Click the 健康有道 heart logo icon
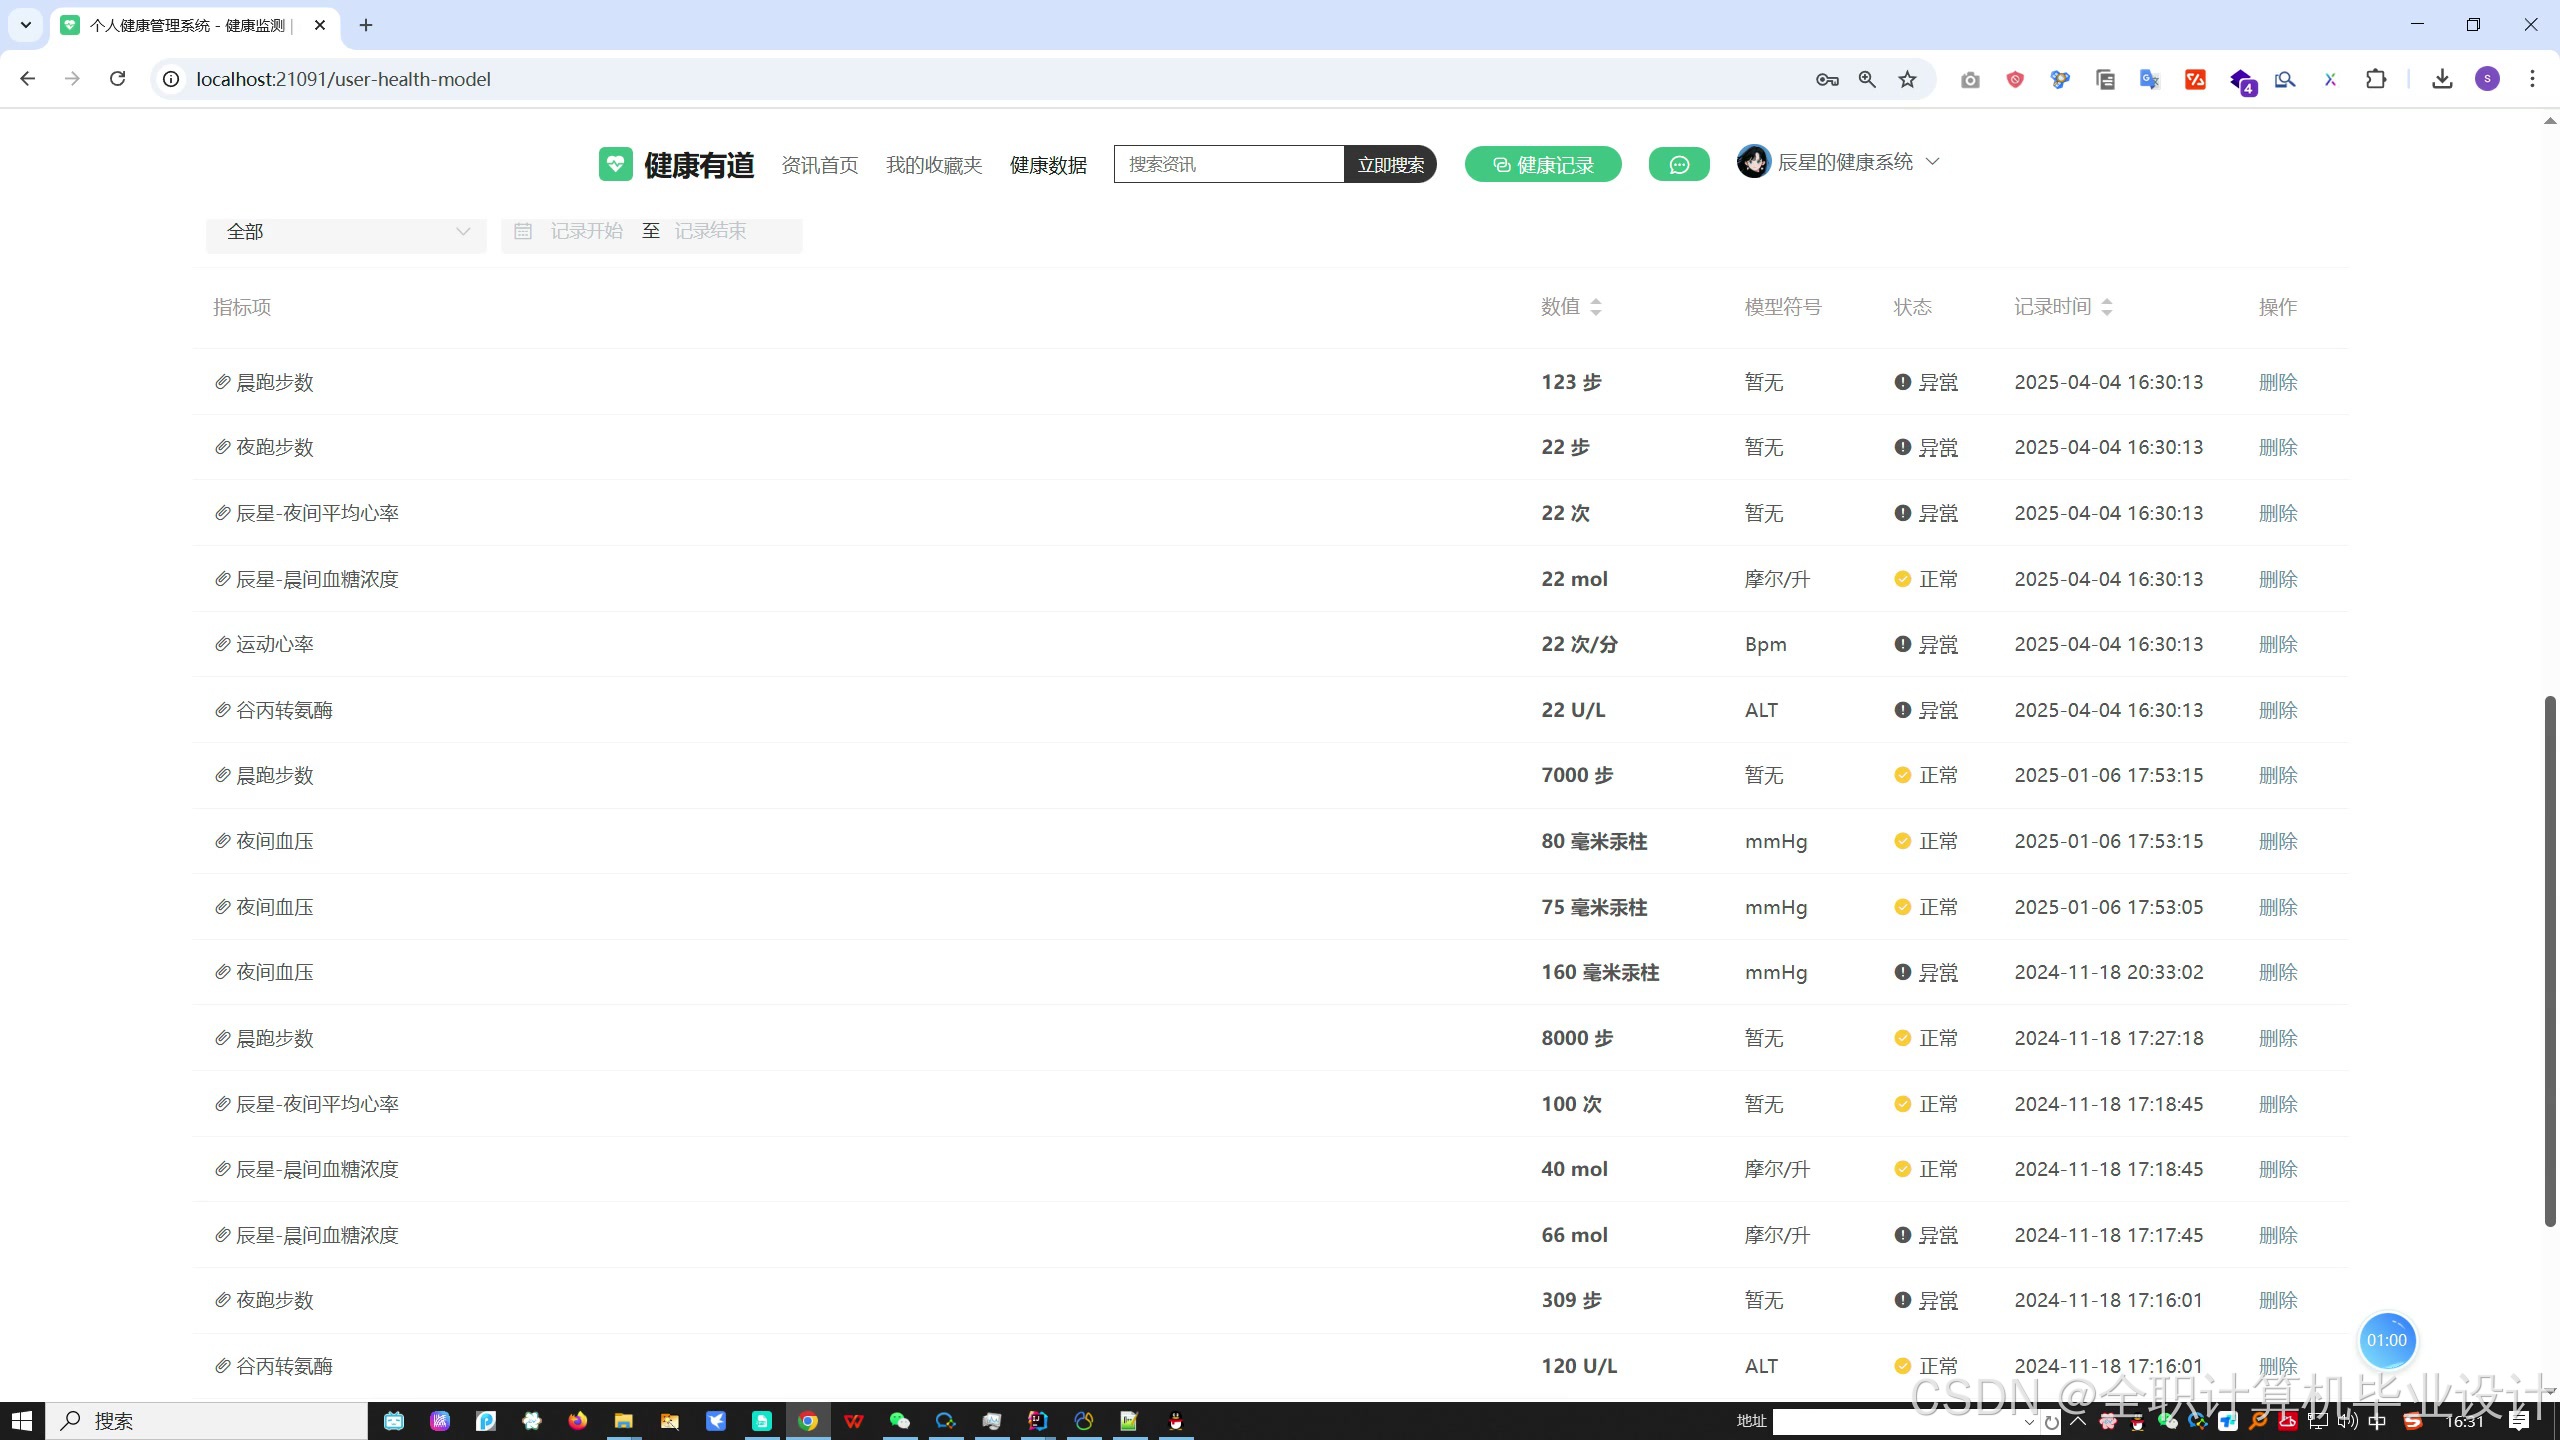The height and width of the screenshot is (1440, 2560). 615,164
